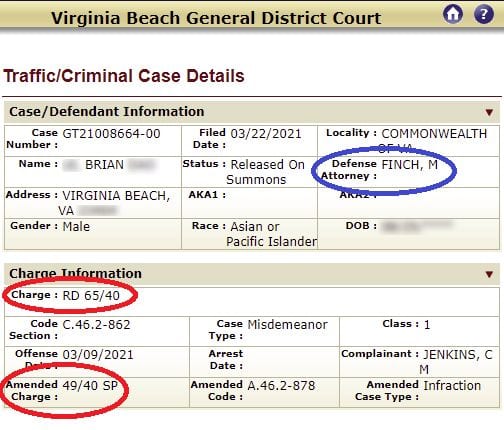
Task: Click the Charge Information header bar
Action: [252, 274]
